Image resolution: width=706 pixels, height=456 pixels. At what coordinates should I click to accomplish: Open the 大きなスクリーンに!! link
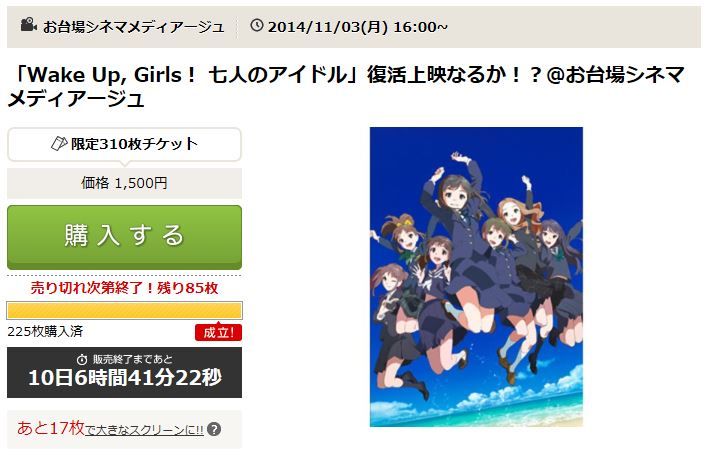click(x=144, y=430)
